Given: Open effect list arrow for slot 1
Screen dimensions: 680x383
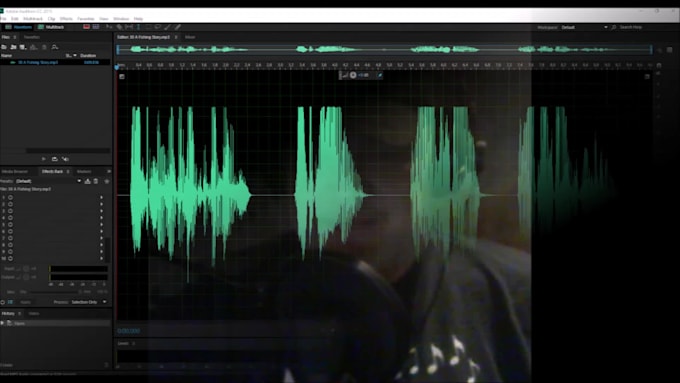Looking at the screenshot, I should (x=102, y=197).
